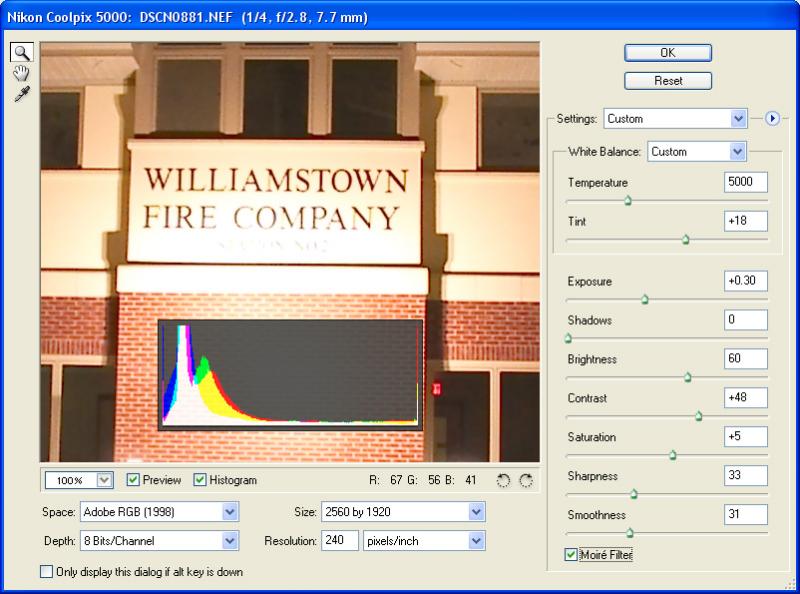The height and width of the screenshot is (594, 800).
Task: Open the Depth 8 Bits/Channel dropdown
Action: 159,541
